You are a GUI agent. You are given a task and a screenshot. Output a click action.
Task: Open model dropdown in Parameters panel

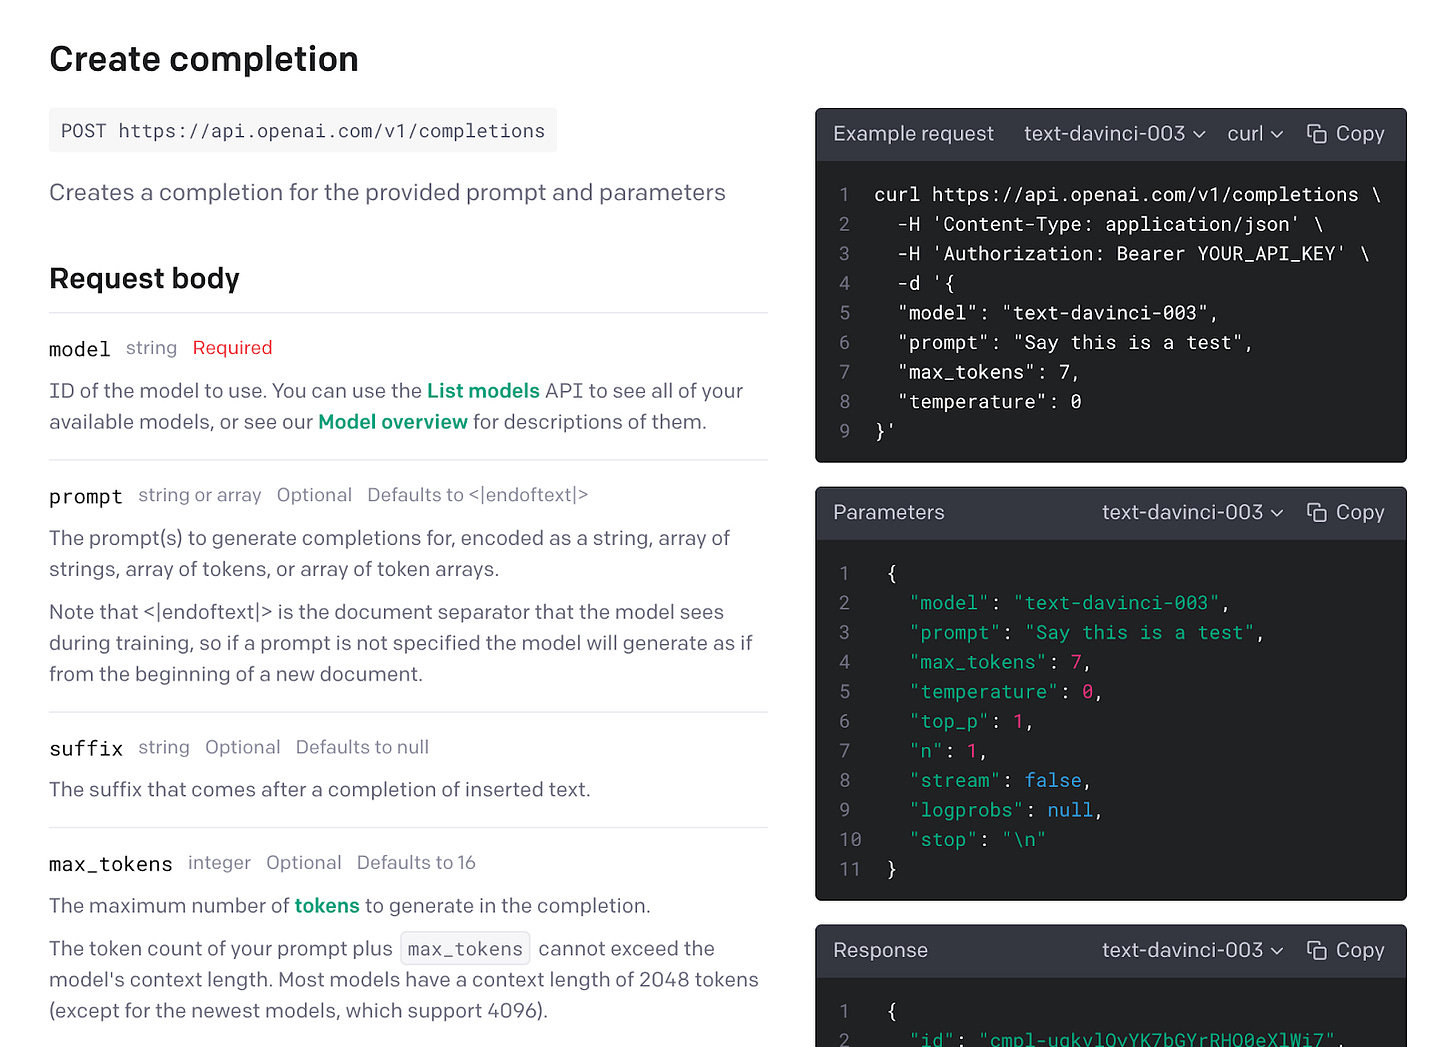(x=1192, y=513)
